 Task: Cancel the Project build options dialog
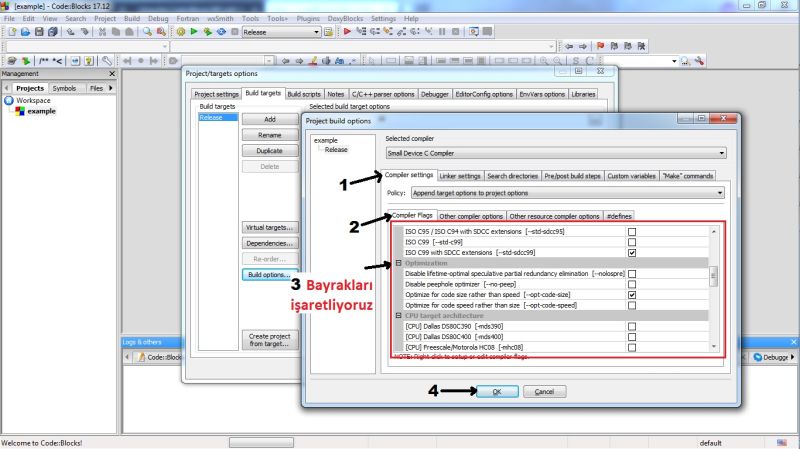(544, 391)
